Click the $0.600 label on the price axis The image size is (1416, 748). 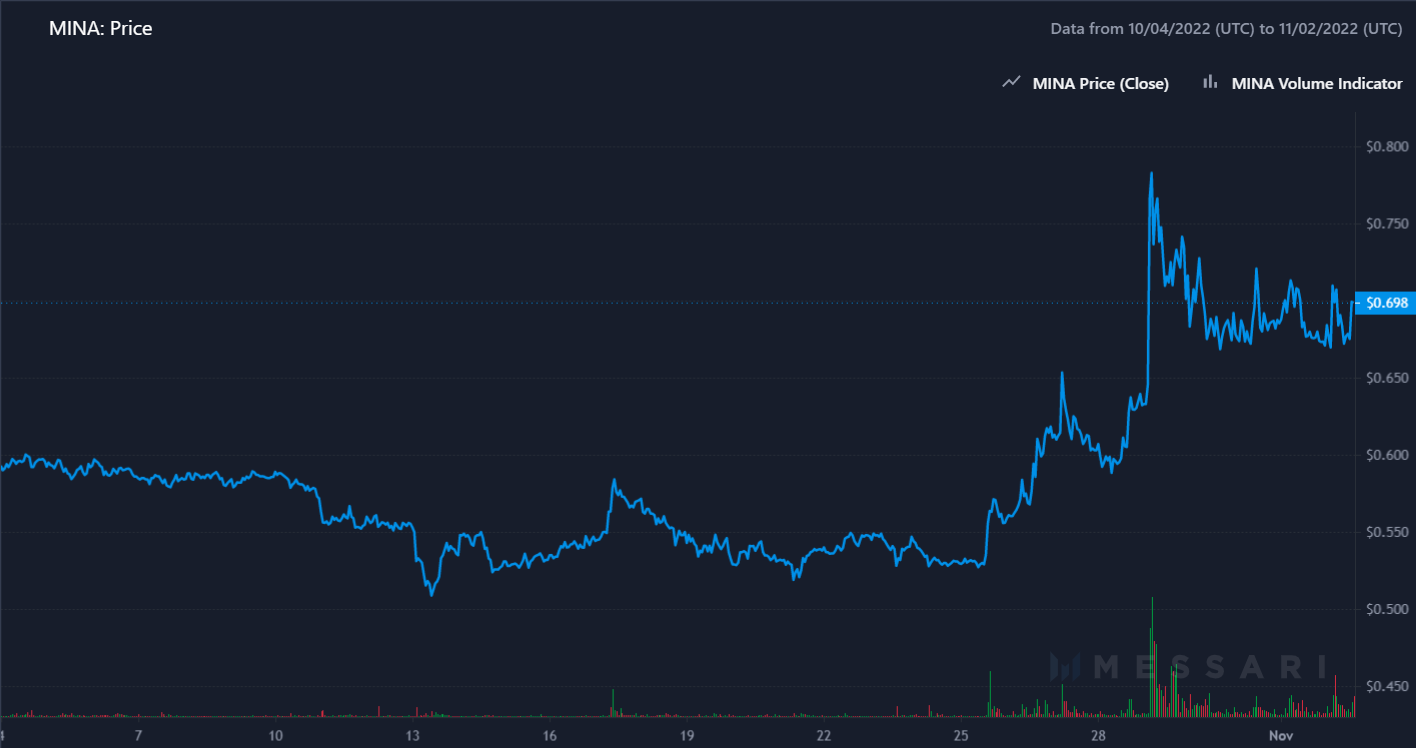point(1387,455)
